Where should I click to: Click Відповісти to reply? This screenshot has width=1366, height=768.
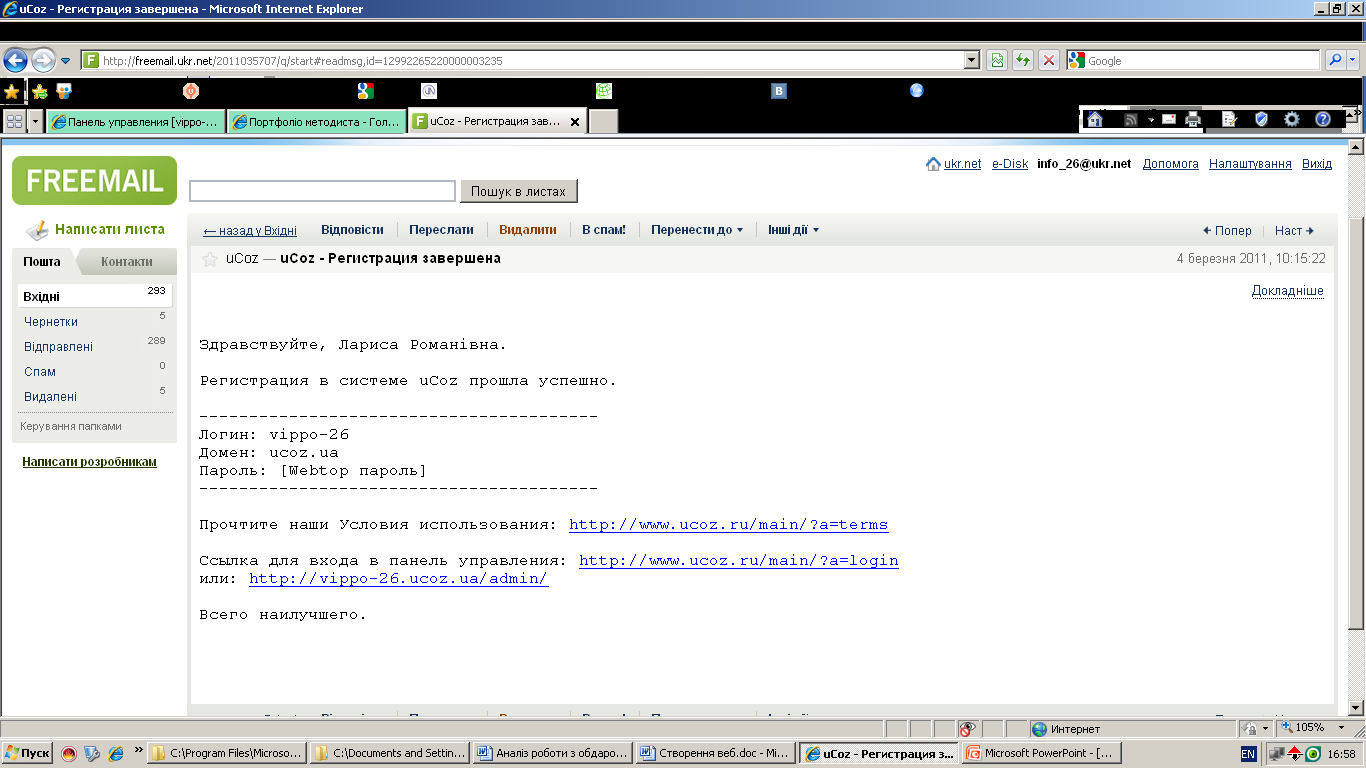352,230
